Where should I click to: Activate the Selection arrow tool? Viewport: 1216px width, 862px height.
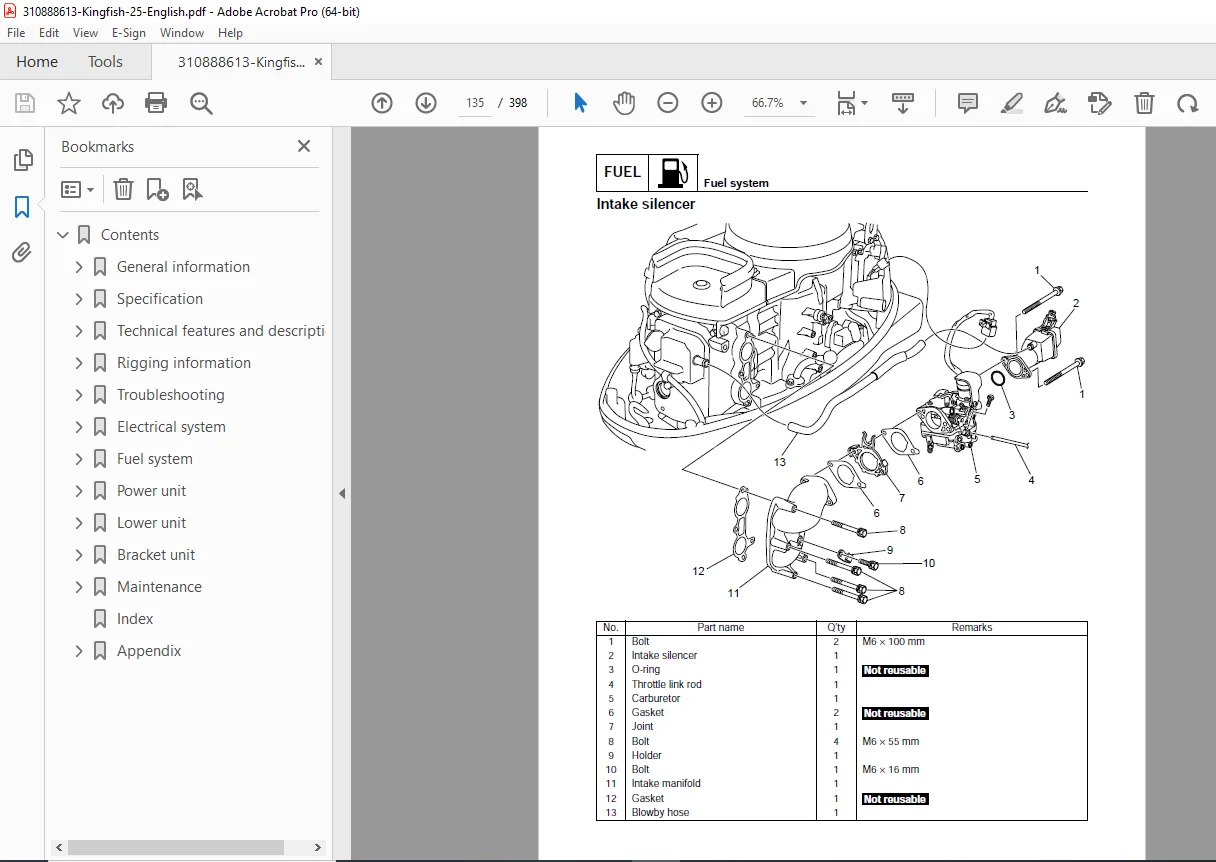click(580, 103)
